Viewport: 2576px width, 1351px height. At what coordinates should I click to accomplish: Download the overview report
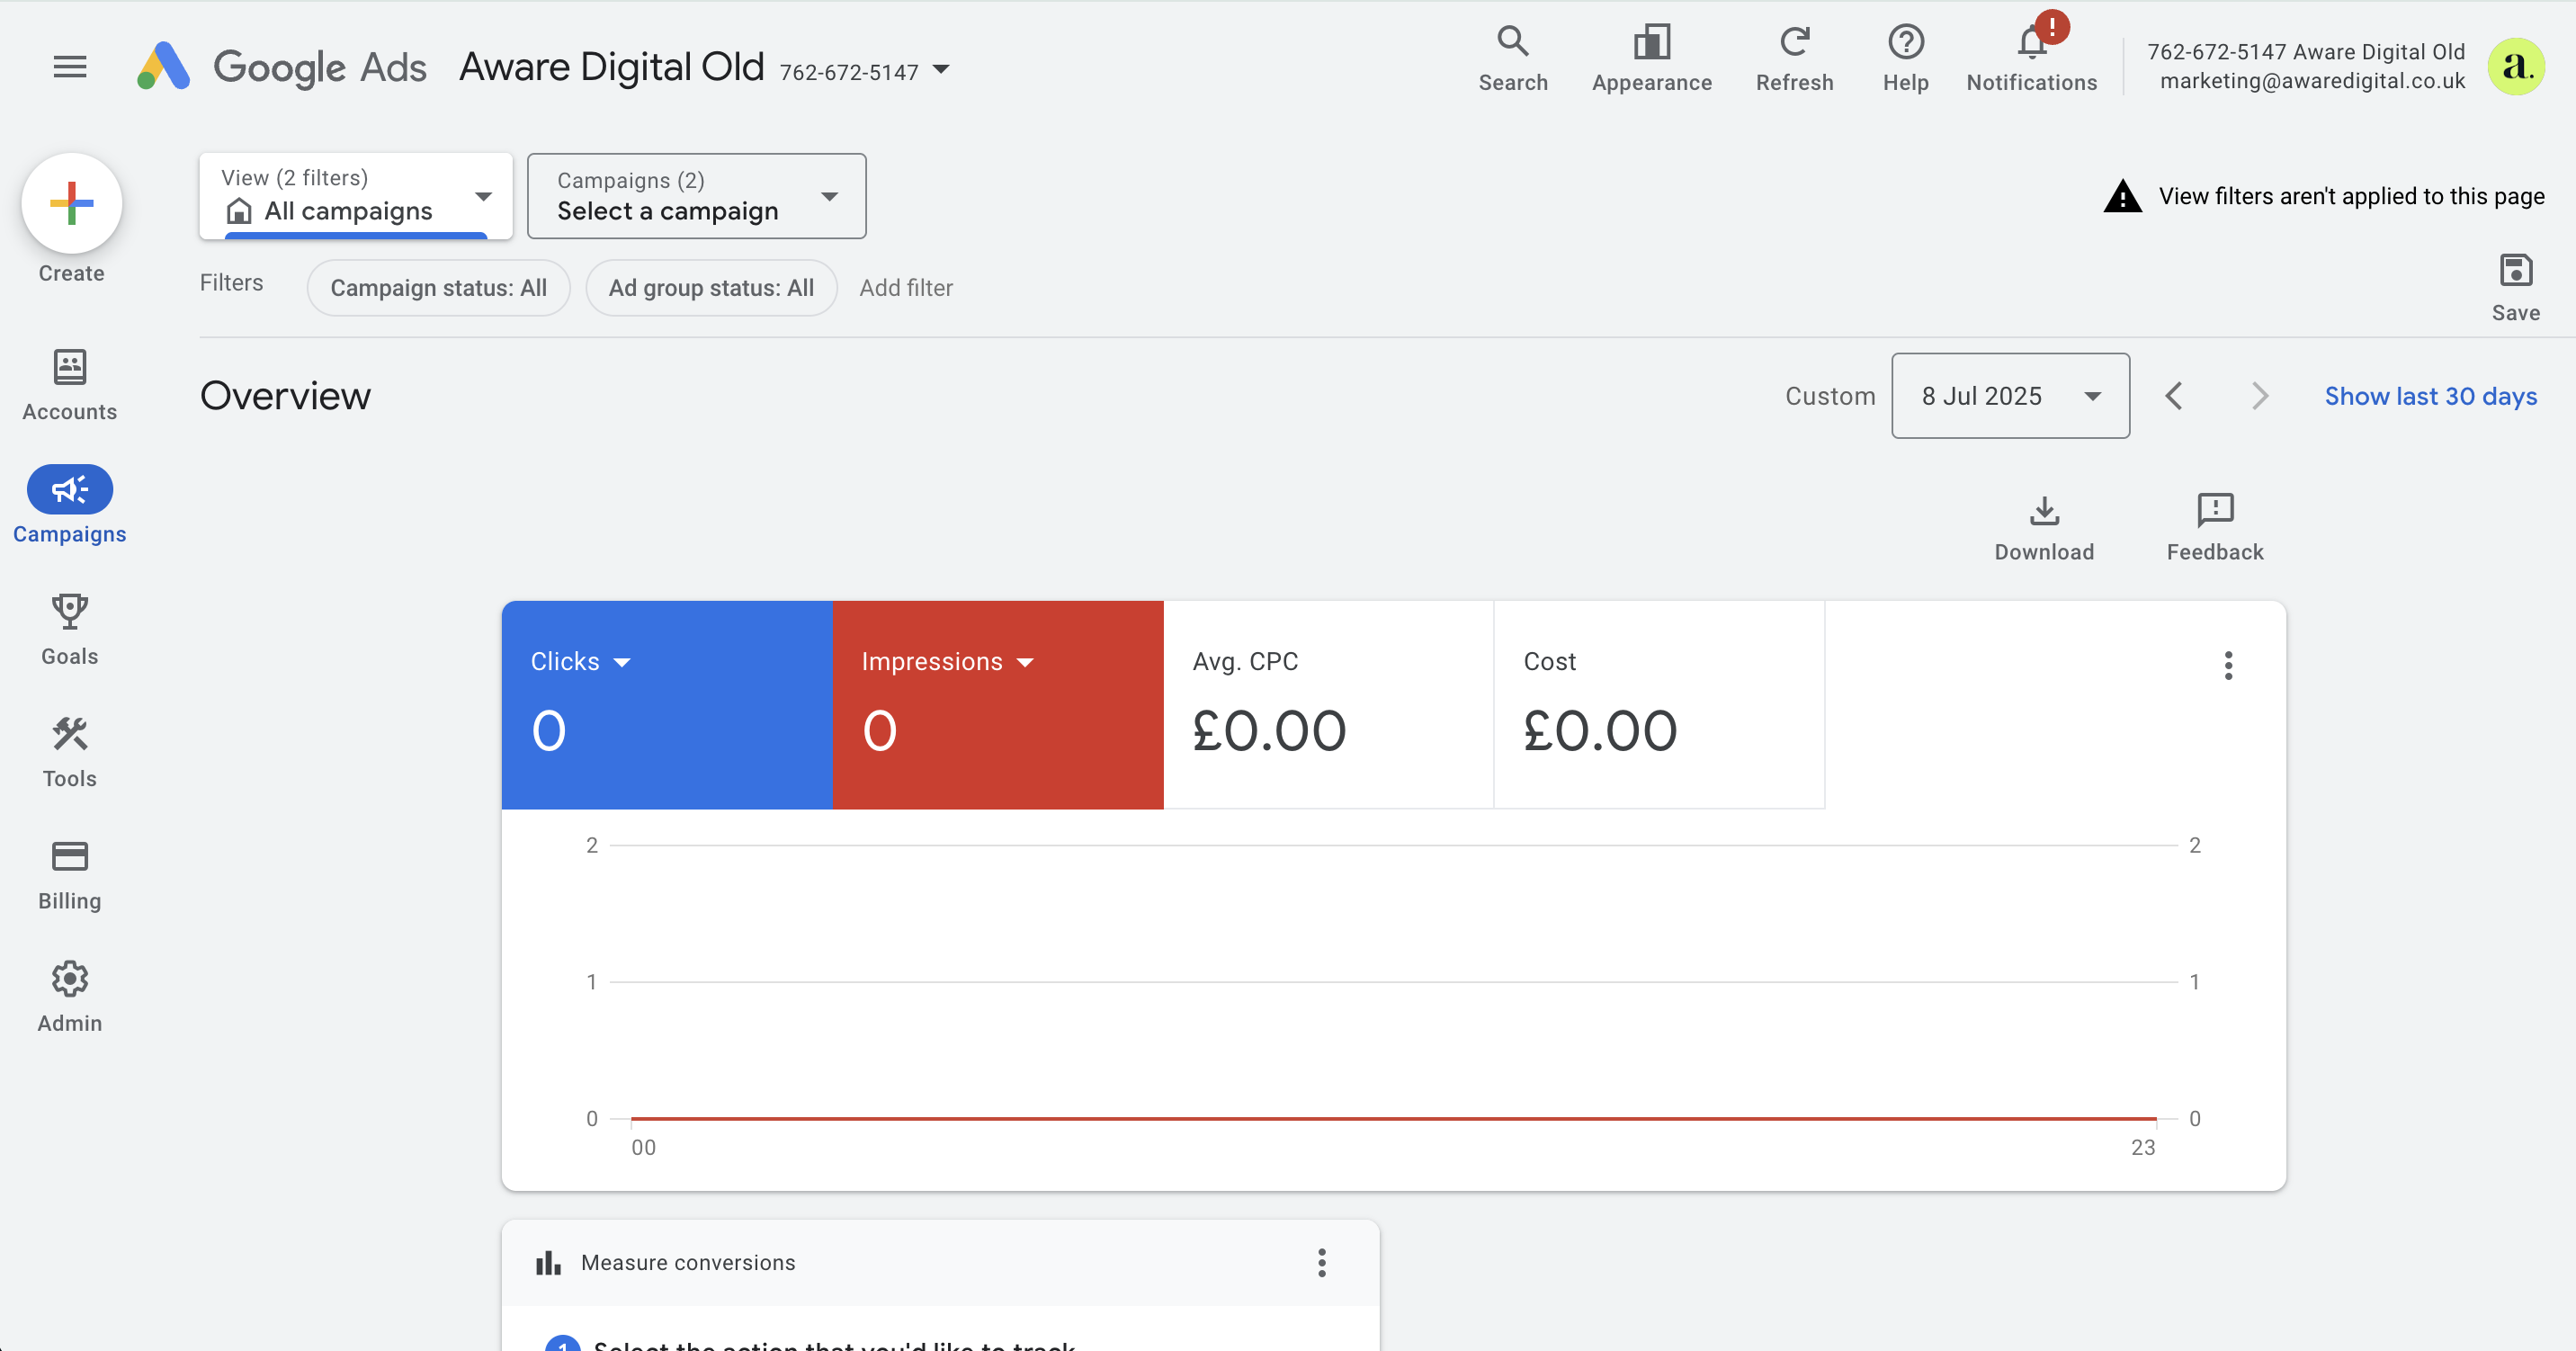[x=2044, y=528]
